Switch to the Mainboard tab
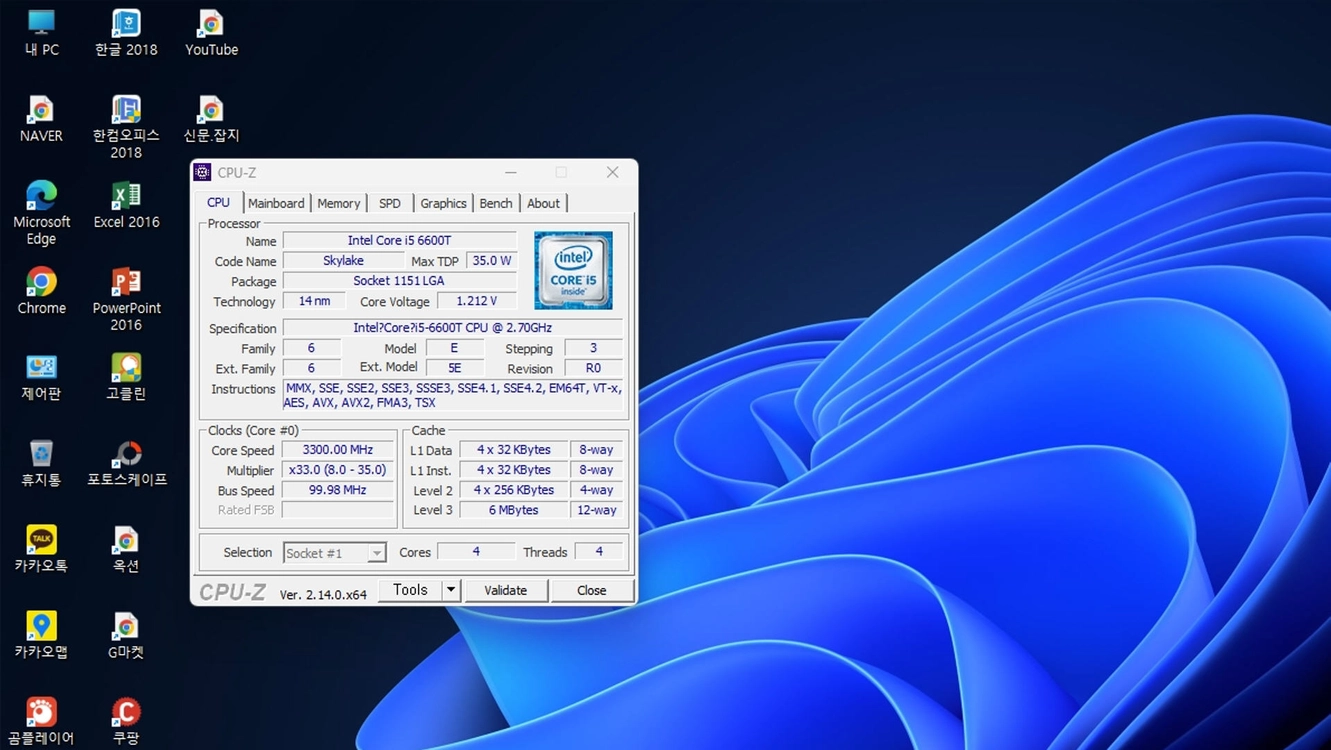Image resolution: width=1331 pixels, height=750 pixels. click(276, 203)
